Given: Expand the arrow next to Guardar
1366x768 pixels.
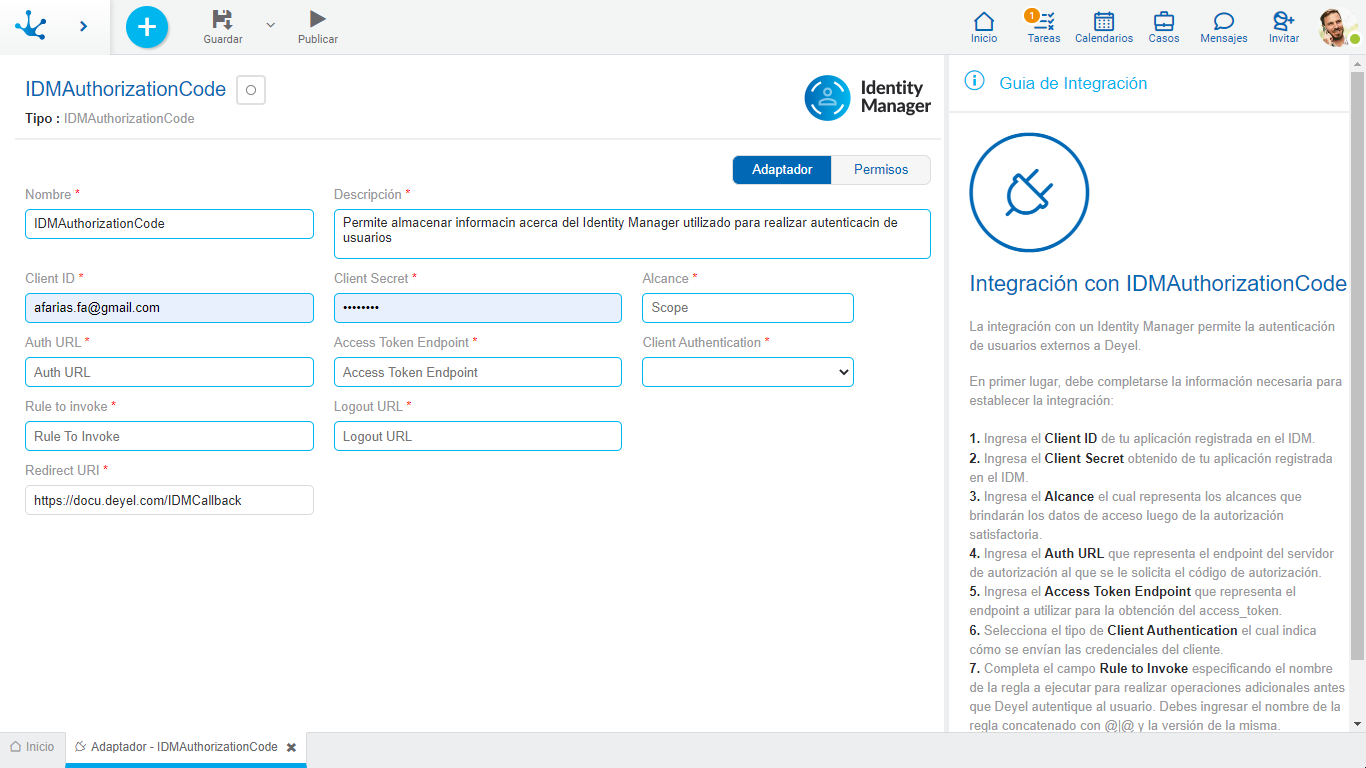Looking at the screenshot, I should coord(270,25).
